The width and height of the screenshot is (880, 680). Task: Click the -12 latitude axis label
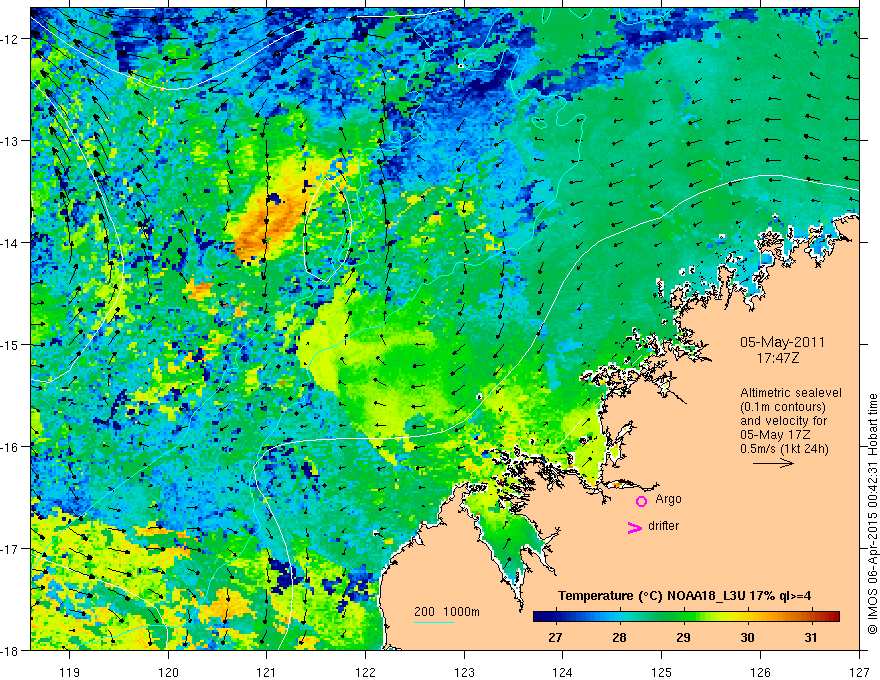[10, 39]
